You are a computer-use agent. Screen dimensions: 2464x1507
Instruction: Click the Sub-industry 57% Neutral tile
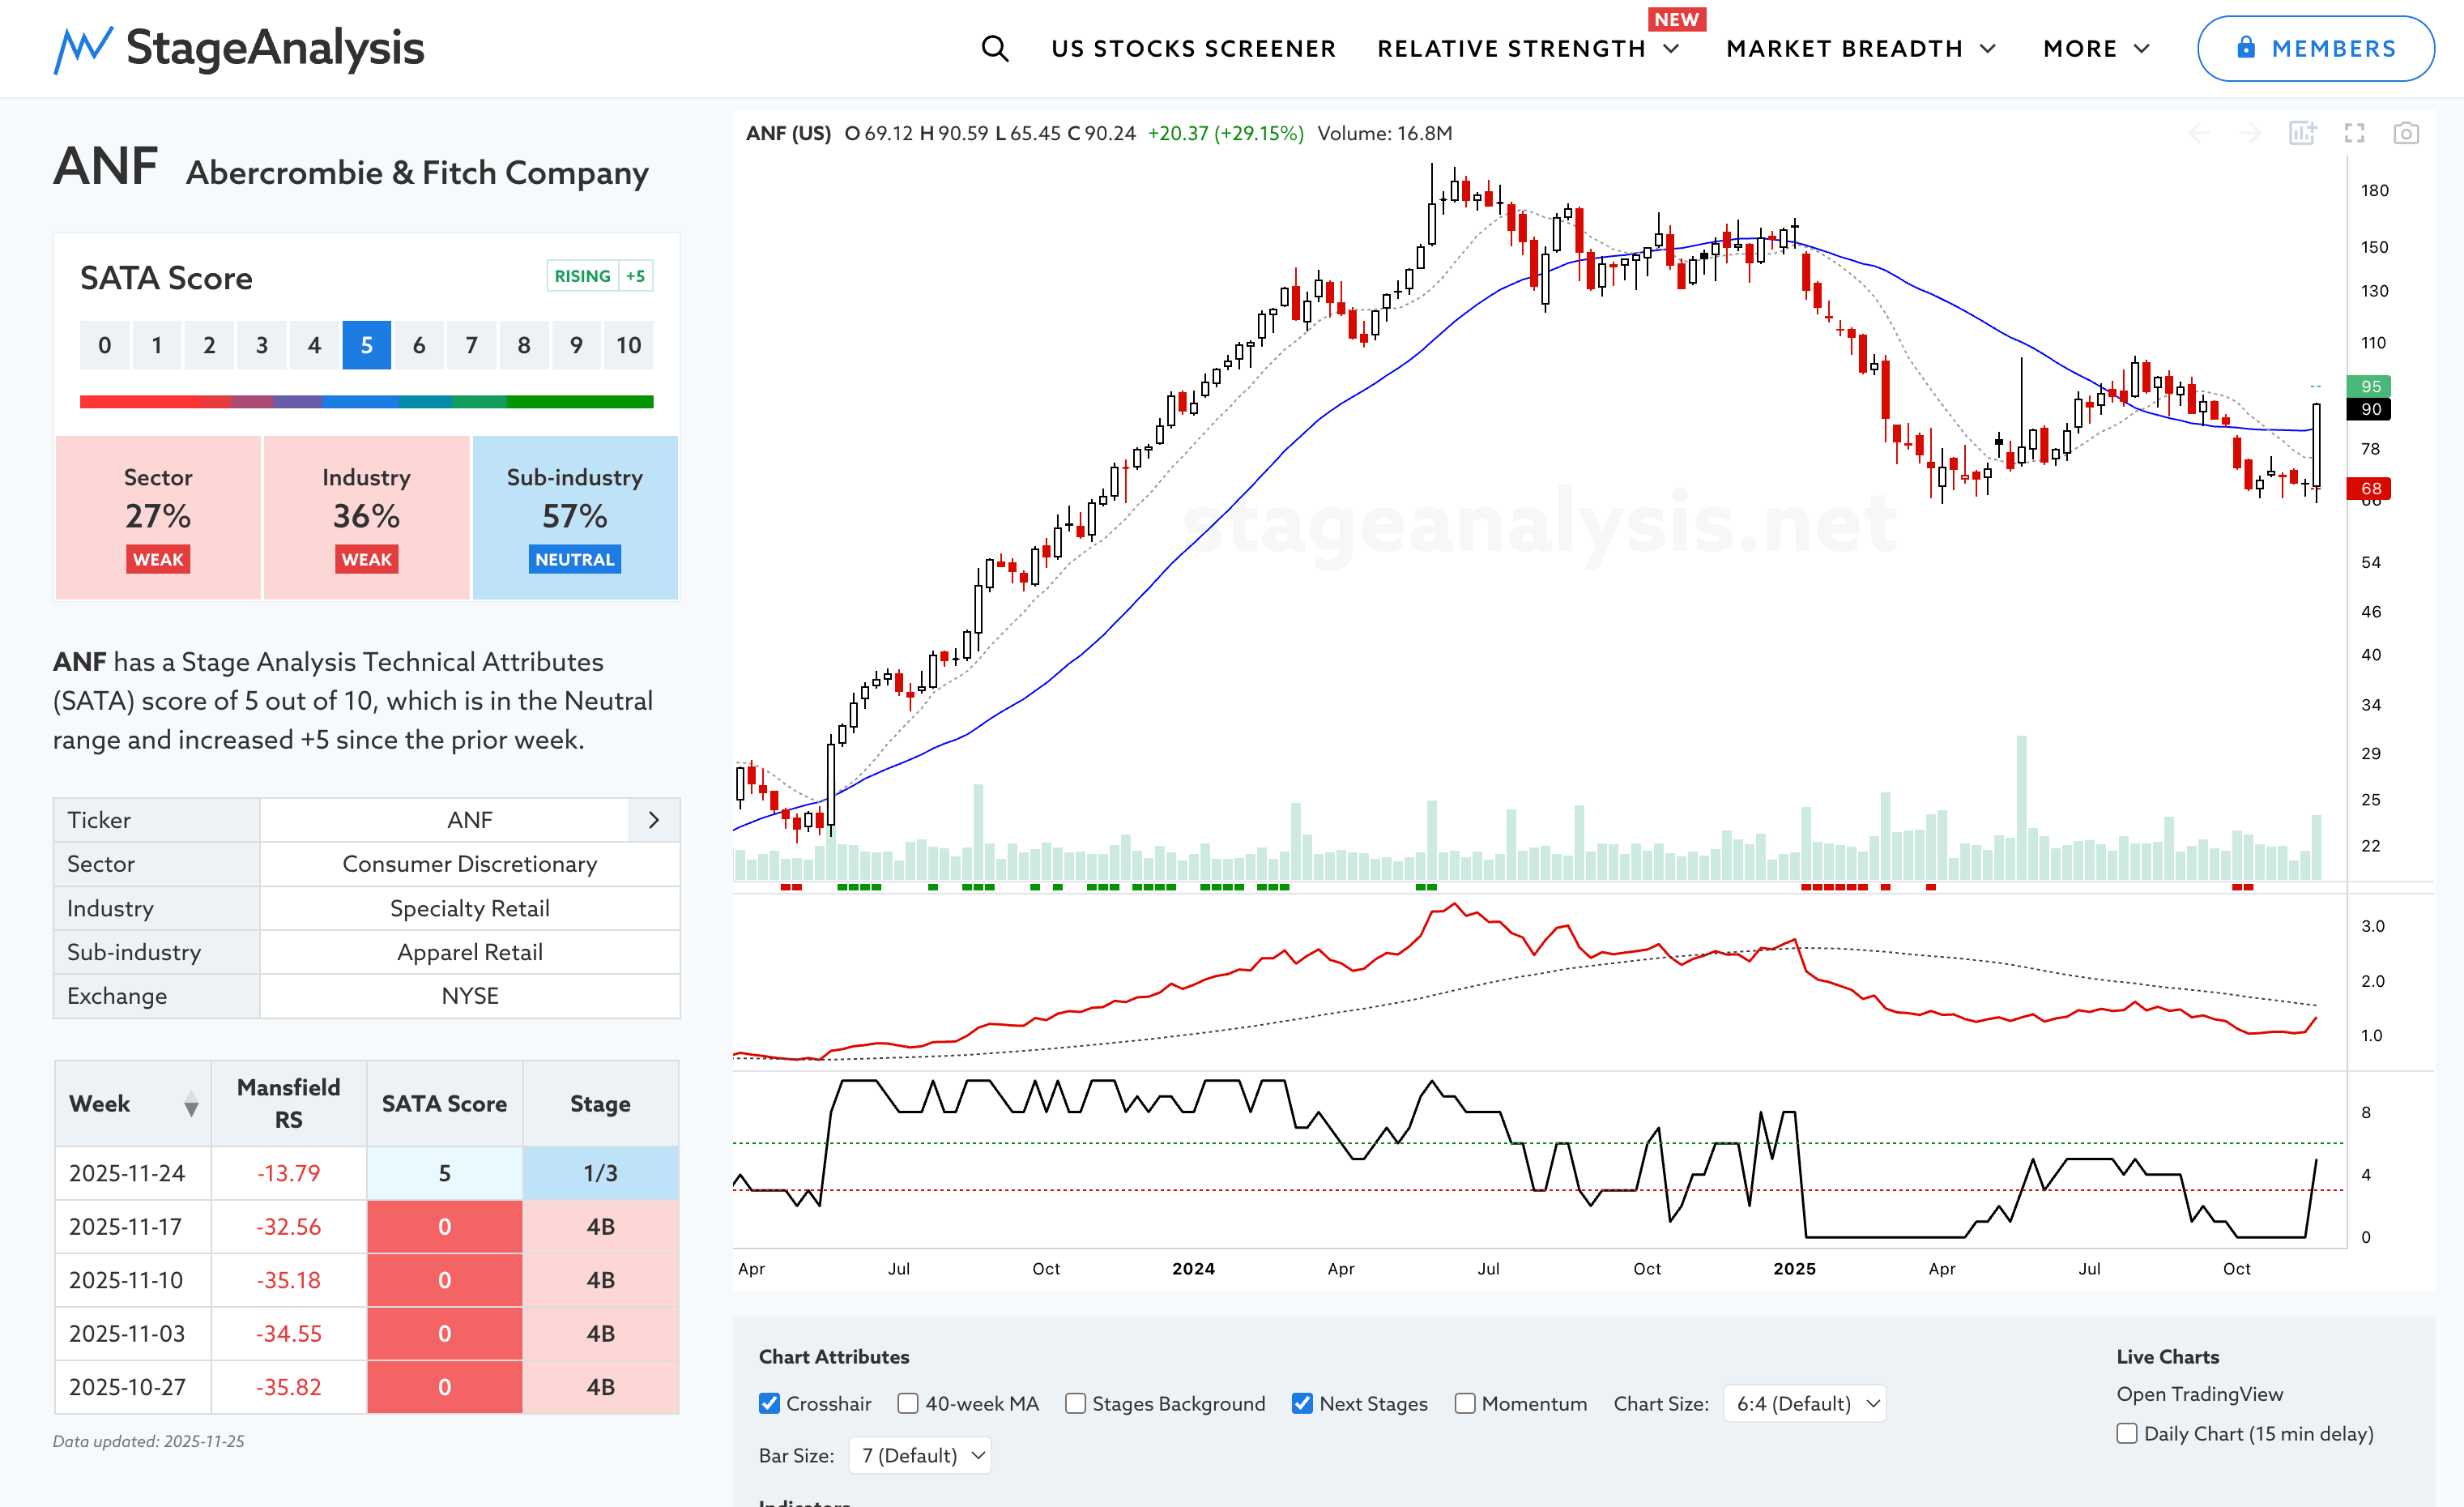coord(574,517)
